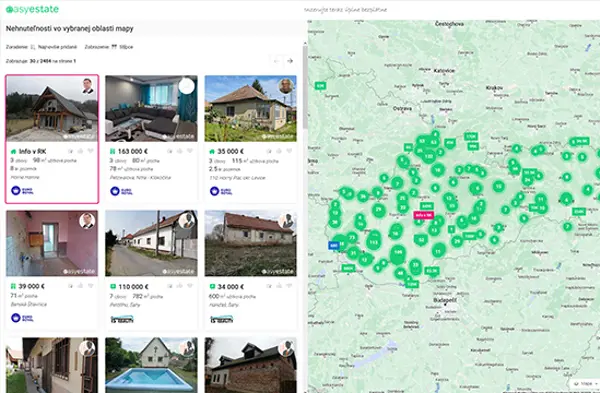Click Euro Royal agency logo on first listing
This screenshot has height=393, width=600.
click(22, 190)
